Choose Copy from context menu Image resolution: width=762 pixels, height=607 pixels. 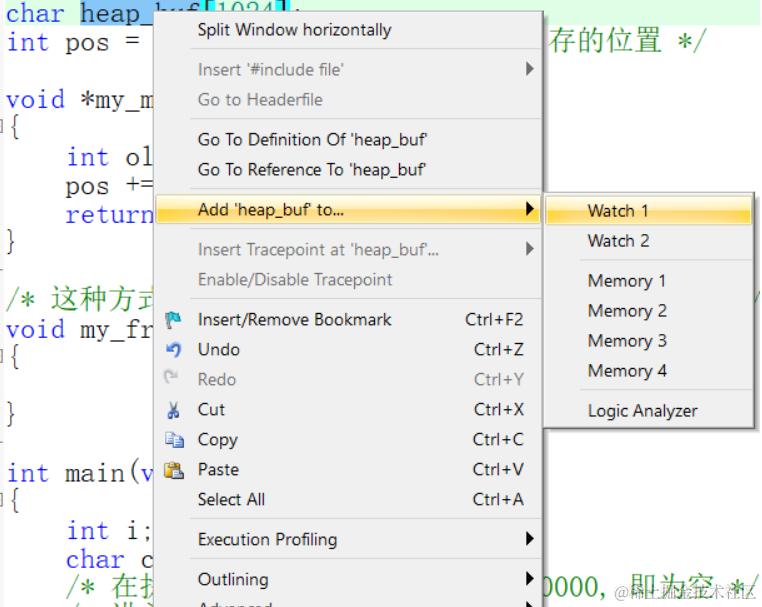point(348,440)
